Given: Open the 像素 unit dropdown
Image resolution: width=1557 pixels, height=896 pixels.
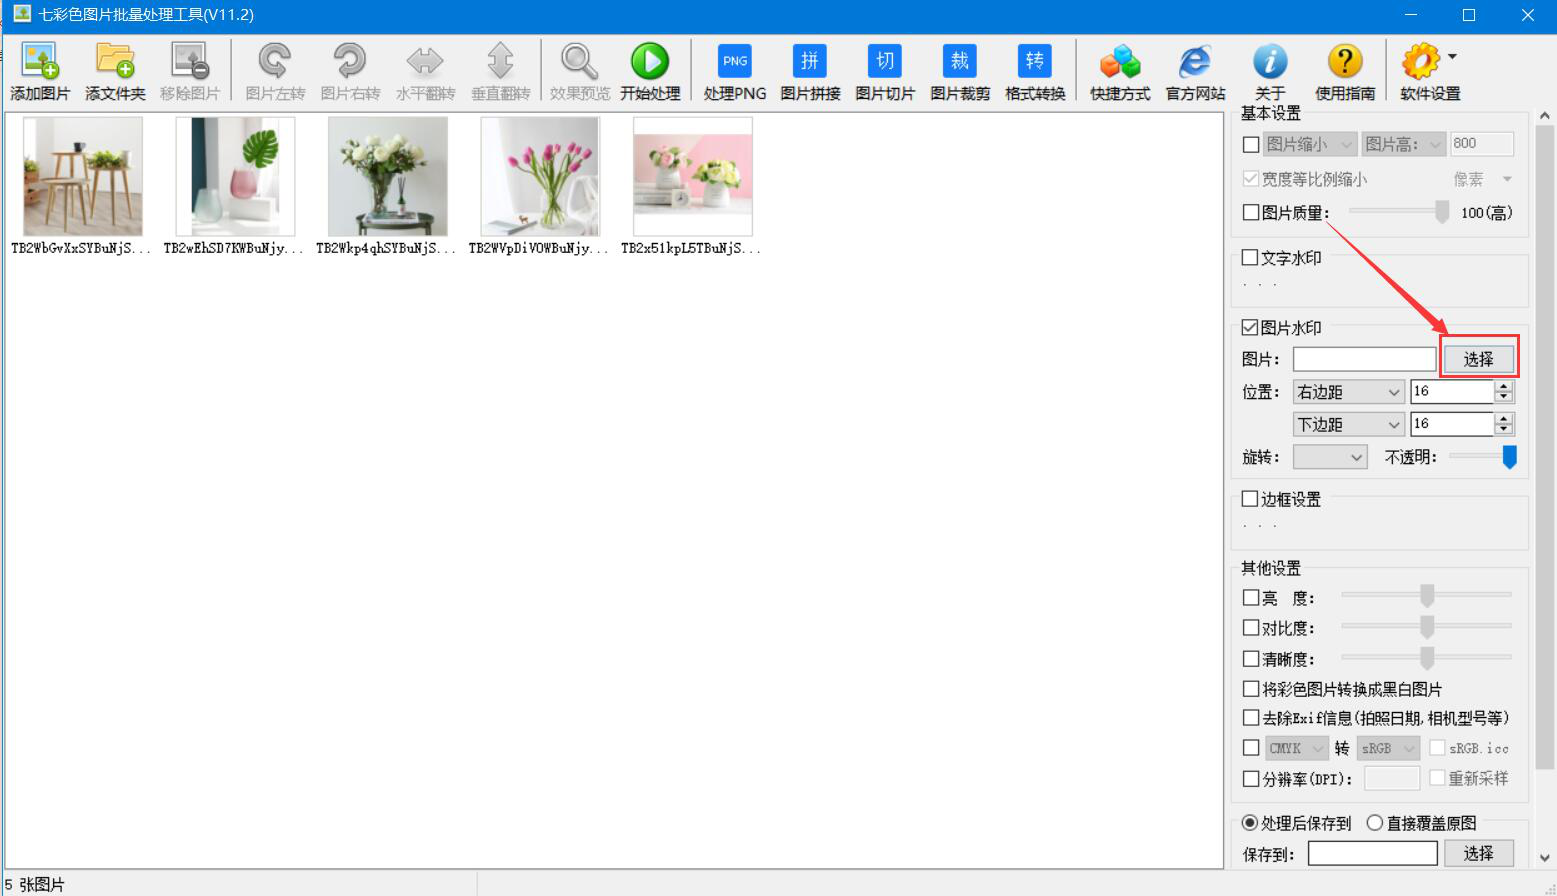Looking at the screenshot, I should point(1483,179).
